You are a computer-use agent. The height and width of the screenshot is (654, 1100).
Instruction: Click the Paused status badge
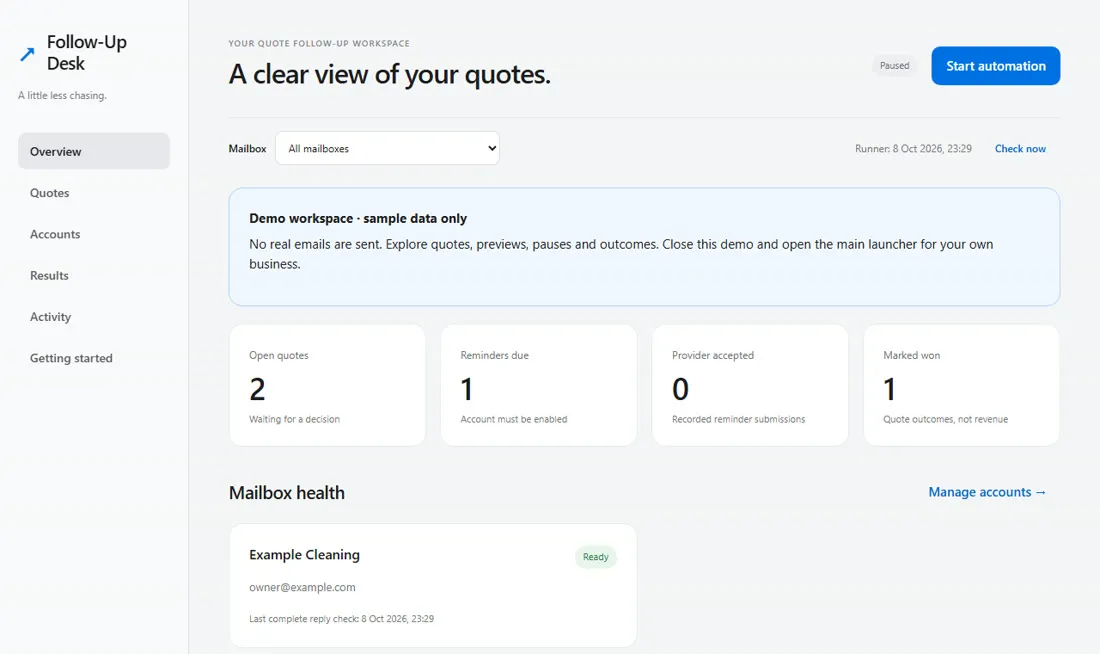pyautogui.click(x=894, y=65)
